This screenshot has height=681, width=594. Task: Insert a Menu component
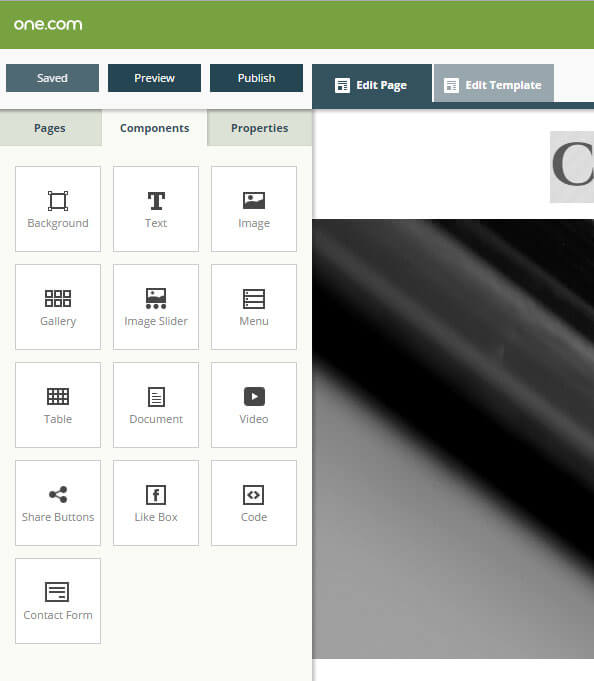[x=254, y=307]
